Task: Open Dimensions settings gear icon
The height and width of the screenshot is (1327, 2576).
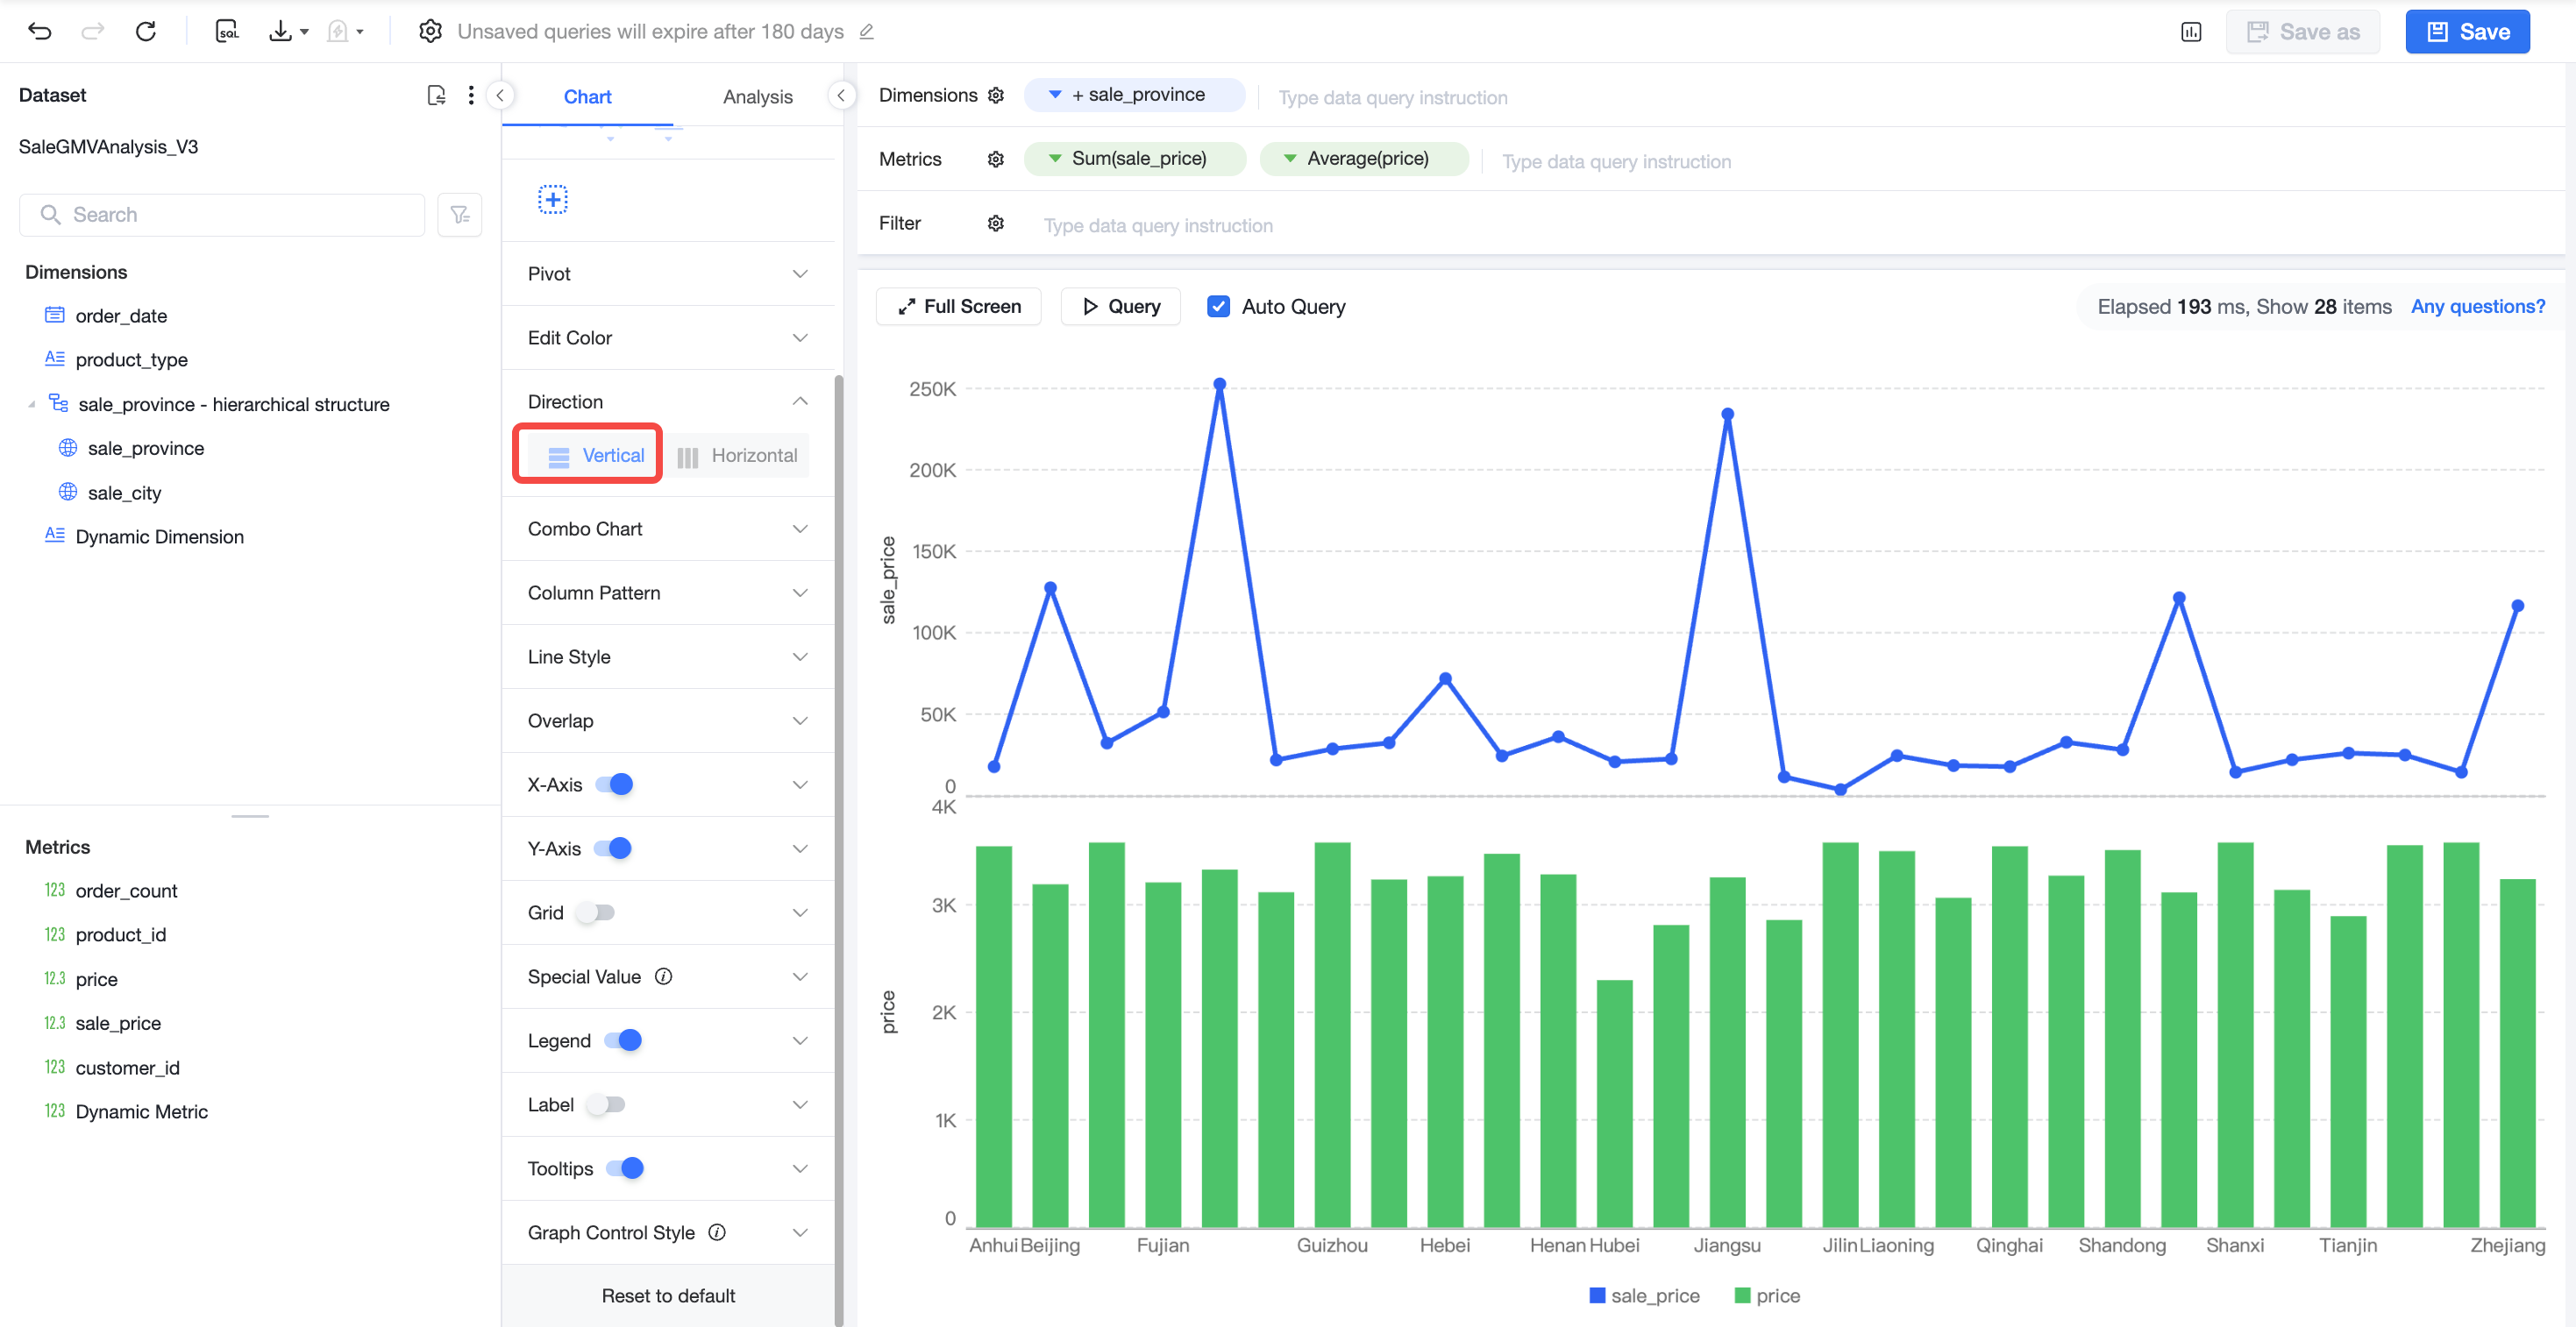Action: click(996, 95)
